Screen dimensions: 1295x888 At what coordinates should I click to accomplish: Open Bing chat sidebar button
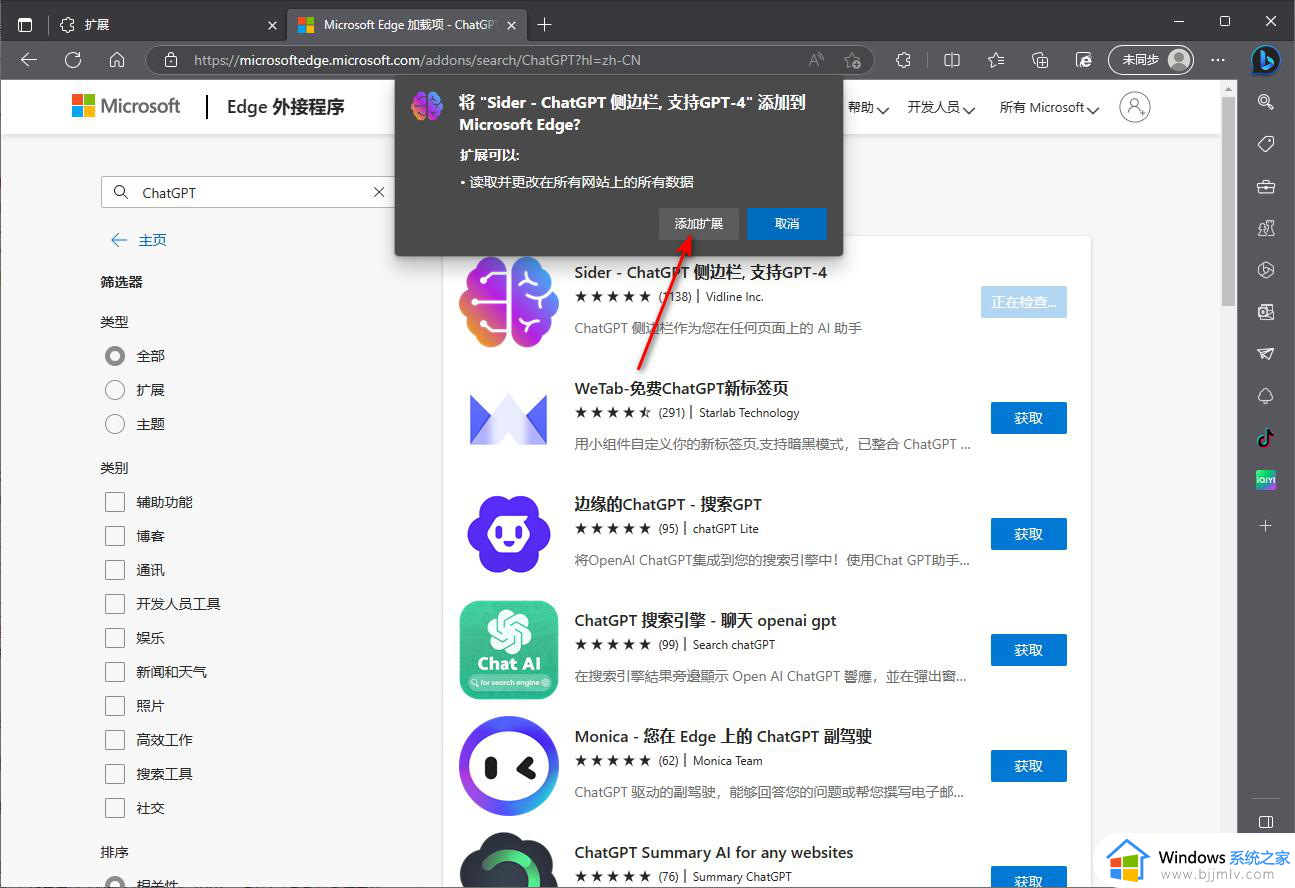1265,60
